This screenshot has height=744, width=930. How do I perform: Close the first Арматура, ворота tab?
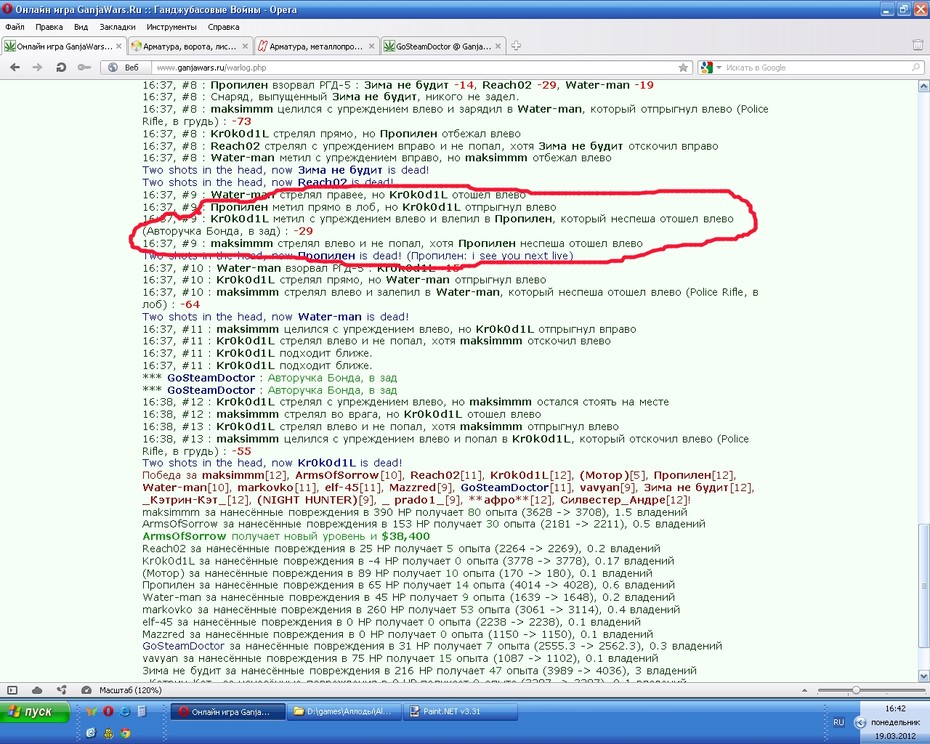[246, 46]
